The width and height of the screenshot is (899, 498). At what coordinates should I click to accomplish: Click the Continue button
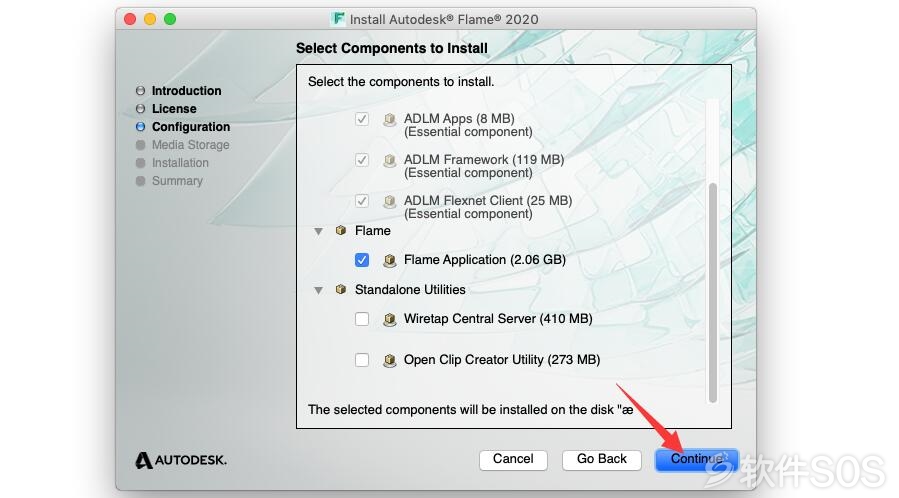pos(697,460)
